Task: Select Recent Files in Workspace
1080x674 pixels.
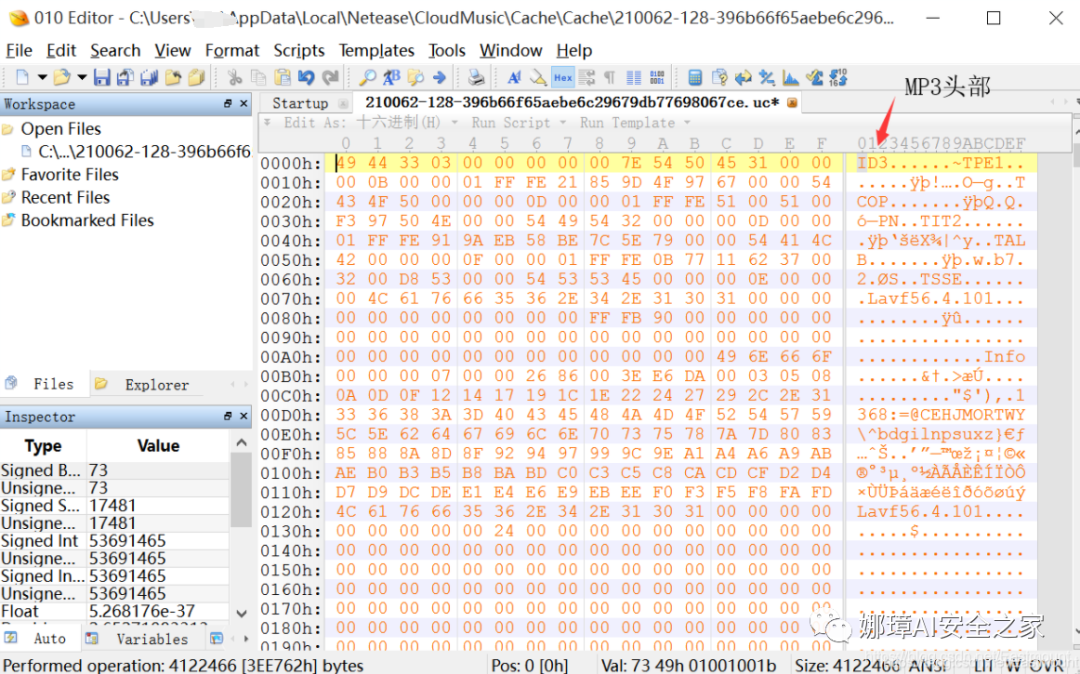Action: pos(65,198)
